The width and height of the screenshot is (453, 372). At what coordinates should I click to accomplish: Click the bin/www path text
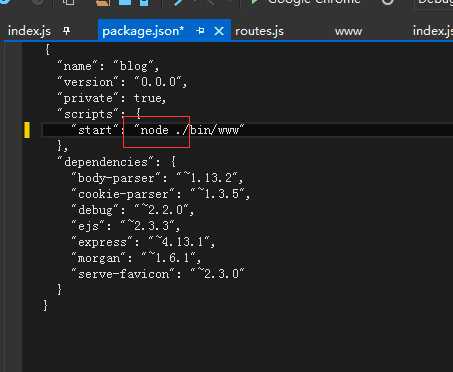click(x=214, y=130)
